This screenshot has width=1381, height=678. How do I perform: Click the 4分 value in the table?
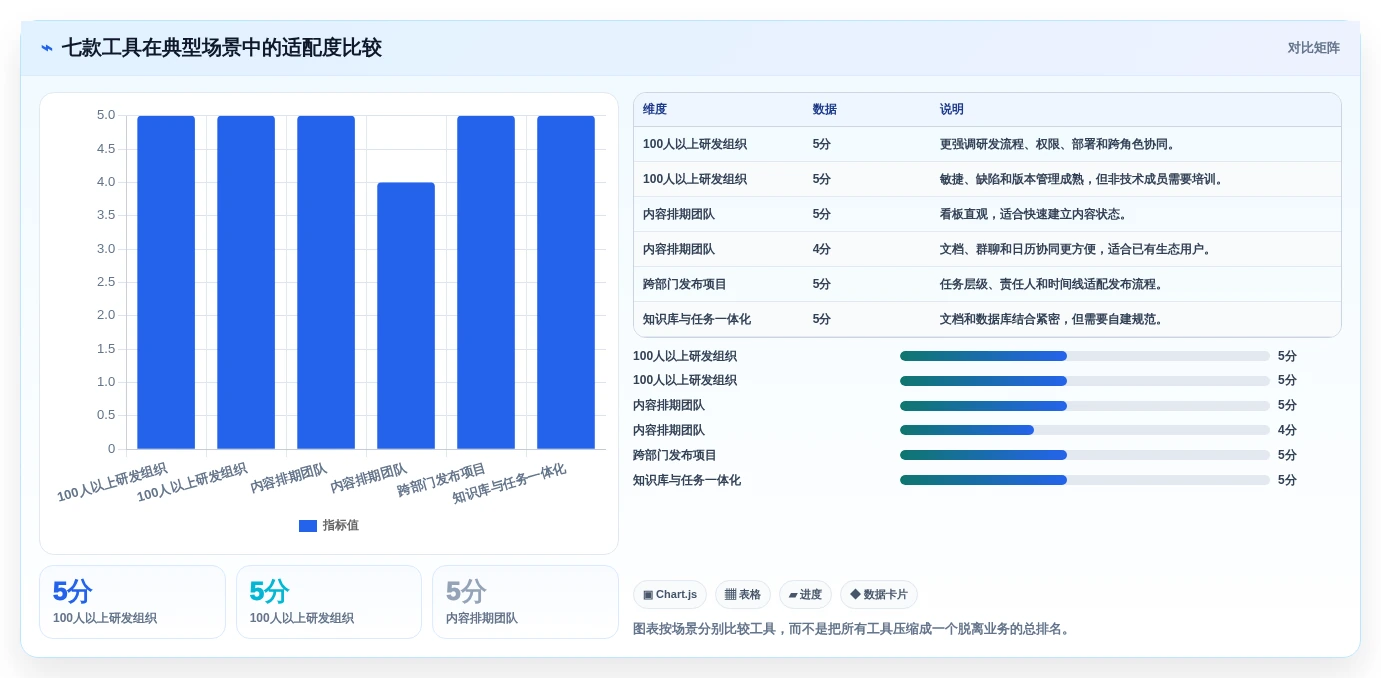tap(822, 250)
